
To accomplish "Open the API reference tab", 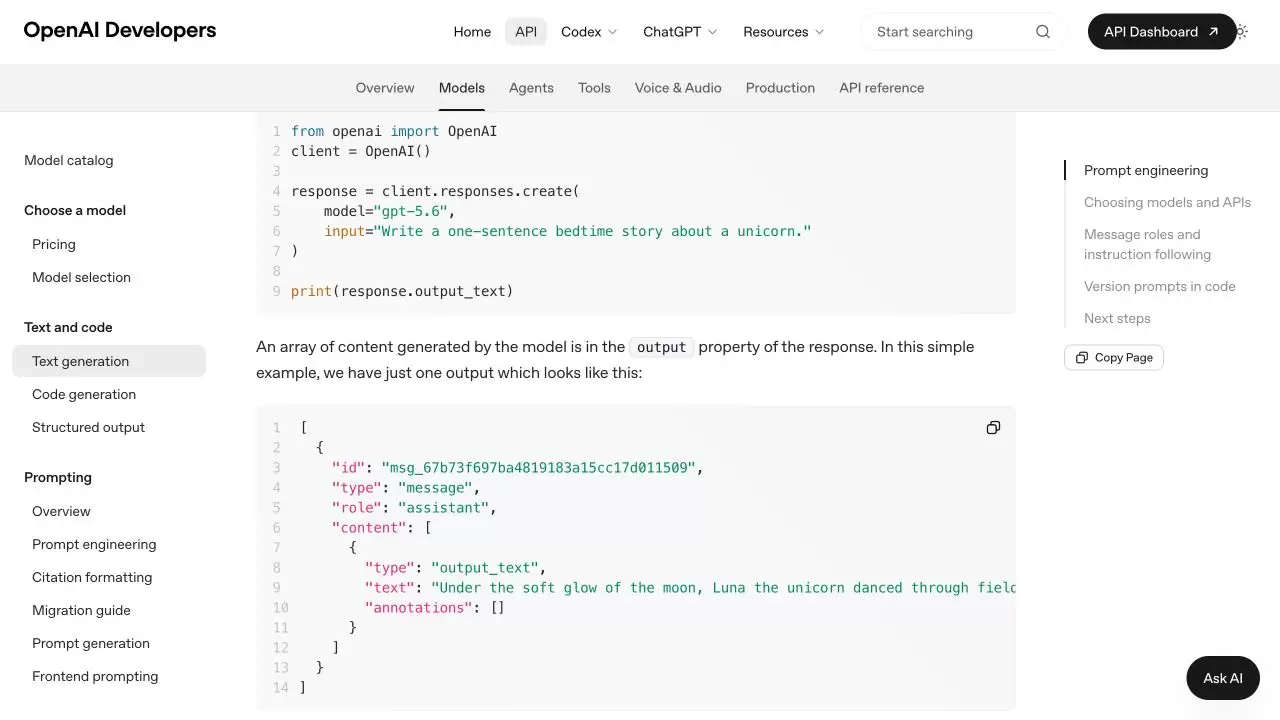I will pyautogui.click(x=882, y=88).
